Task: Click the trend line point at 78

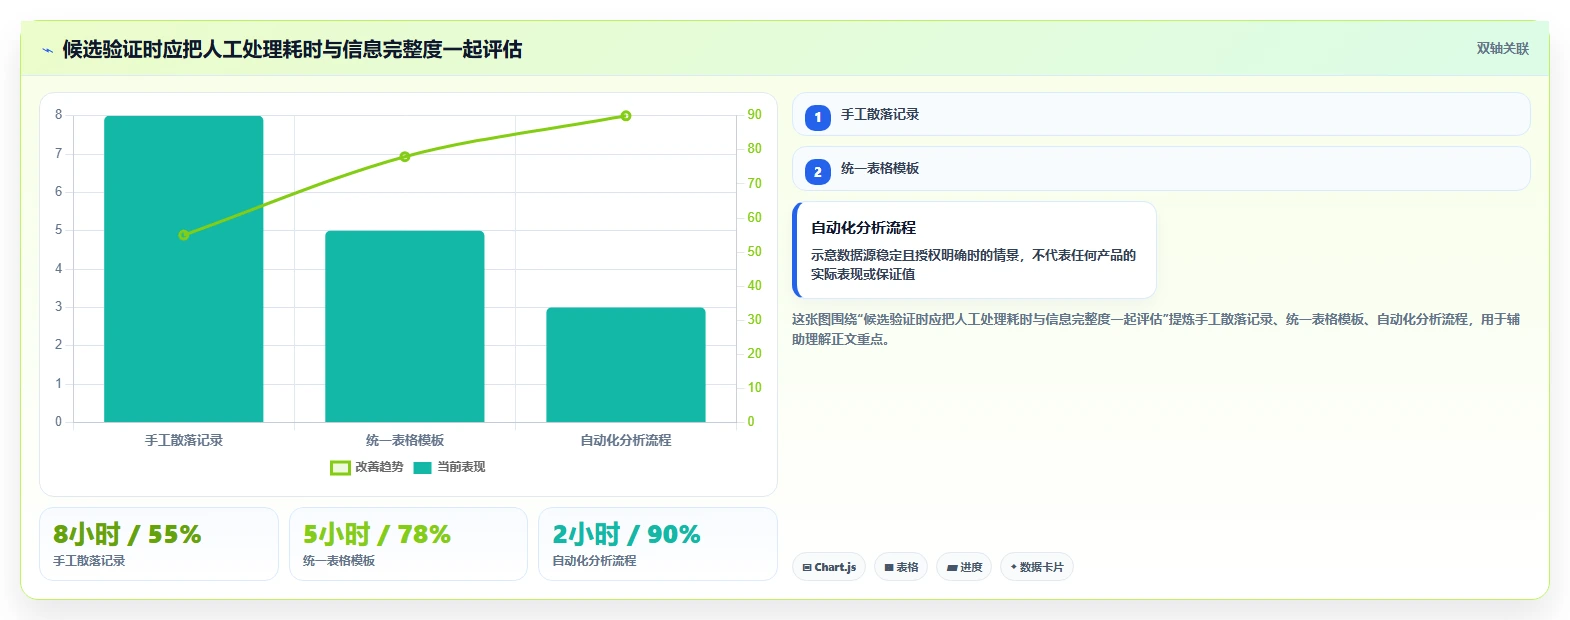Action: [405, 157]
